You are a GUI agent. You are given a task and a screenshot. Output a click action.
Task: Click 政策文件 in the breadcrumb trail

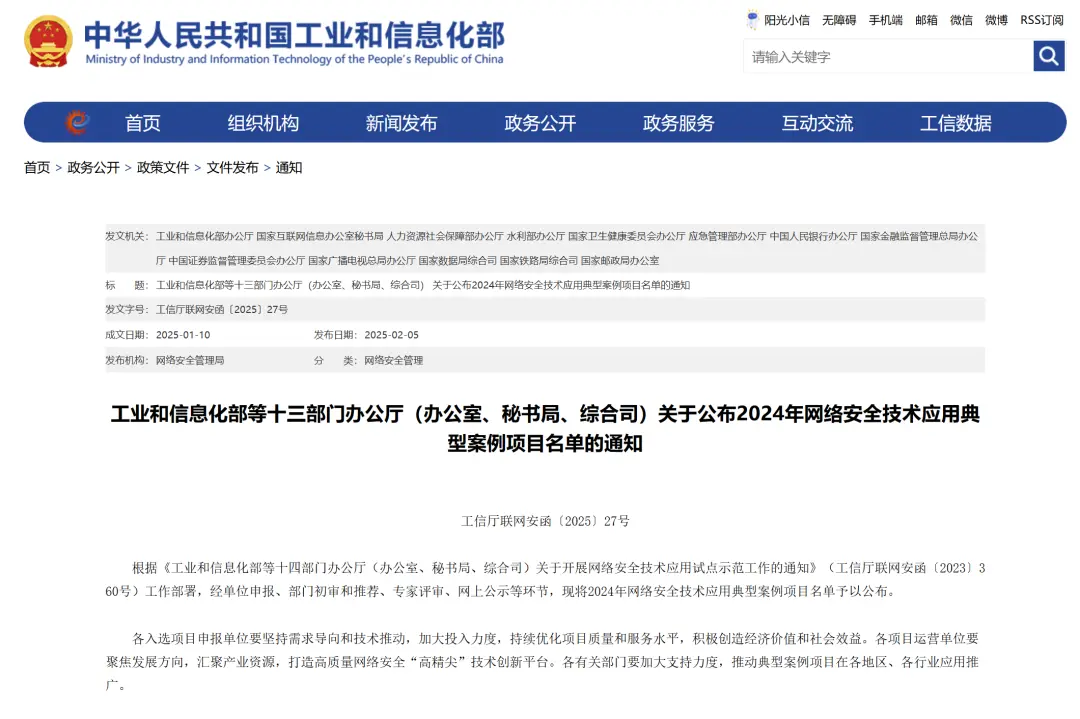(x=163, y=167)
